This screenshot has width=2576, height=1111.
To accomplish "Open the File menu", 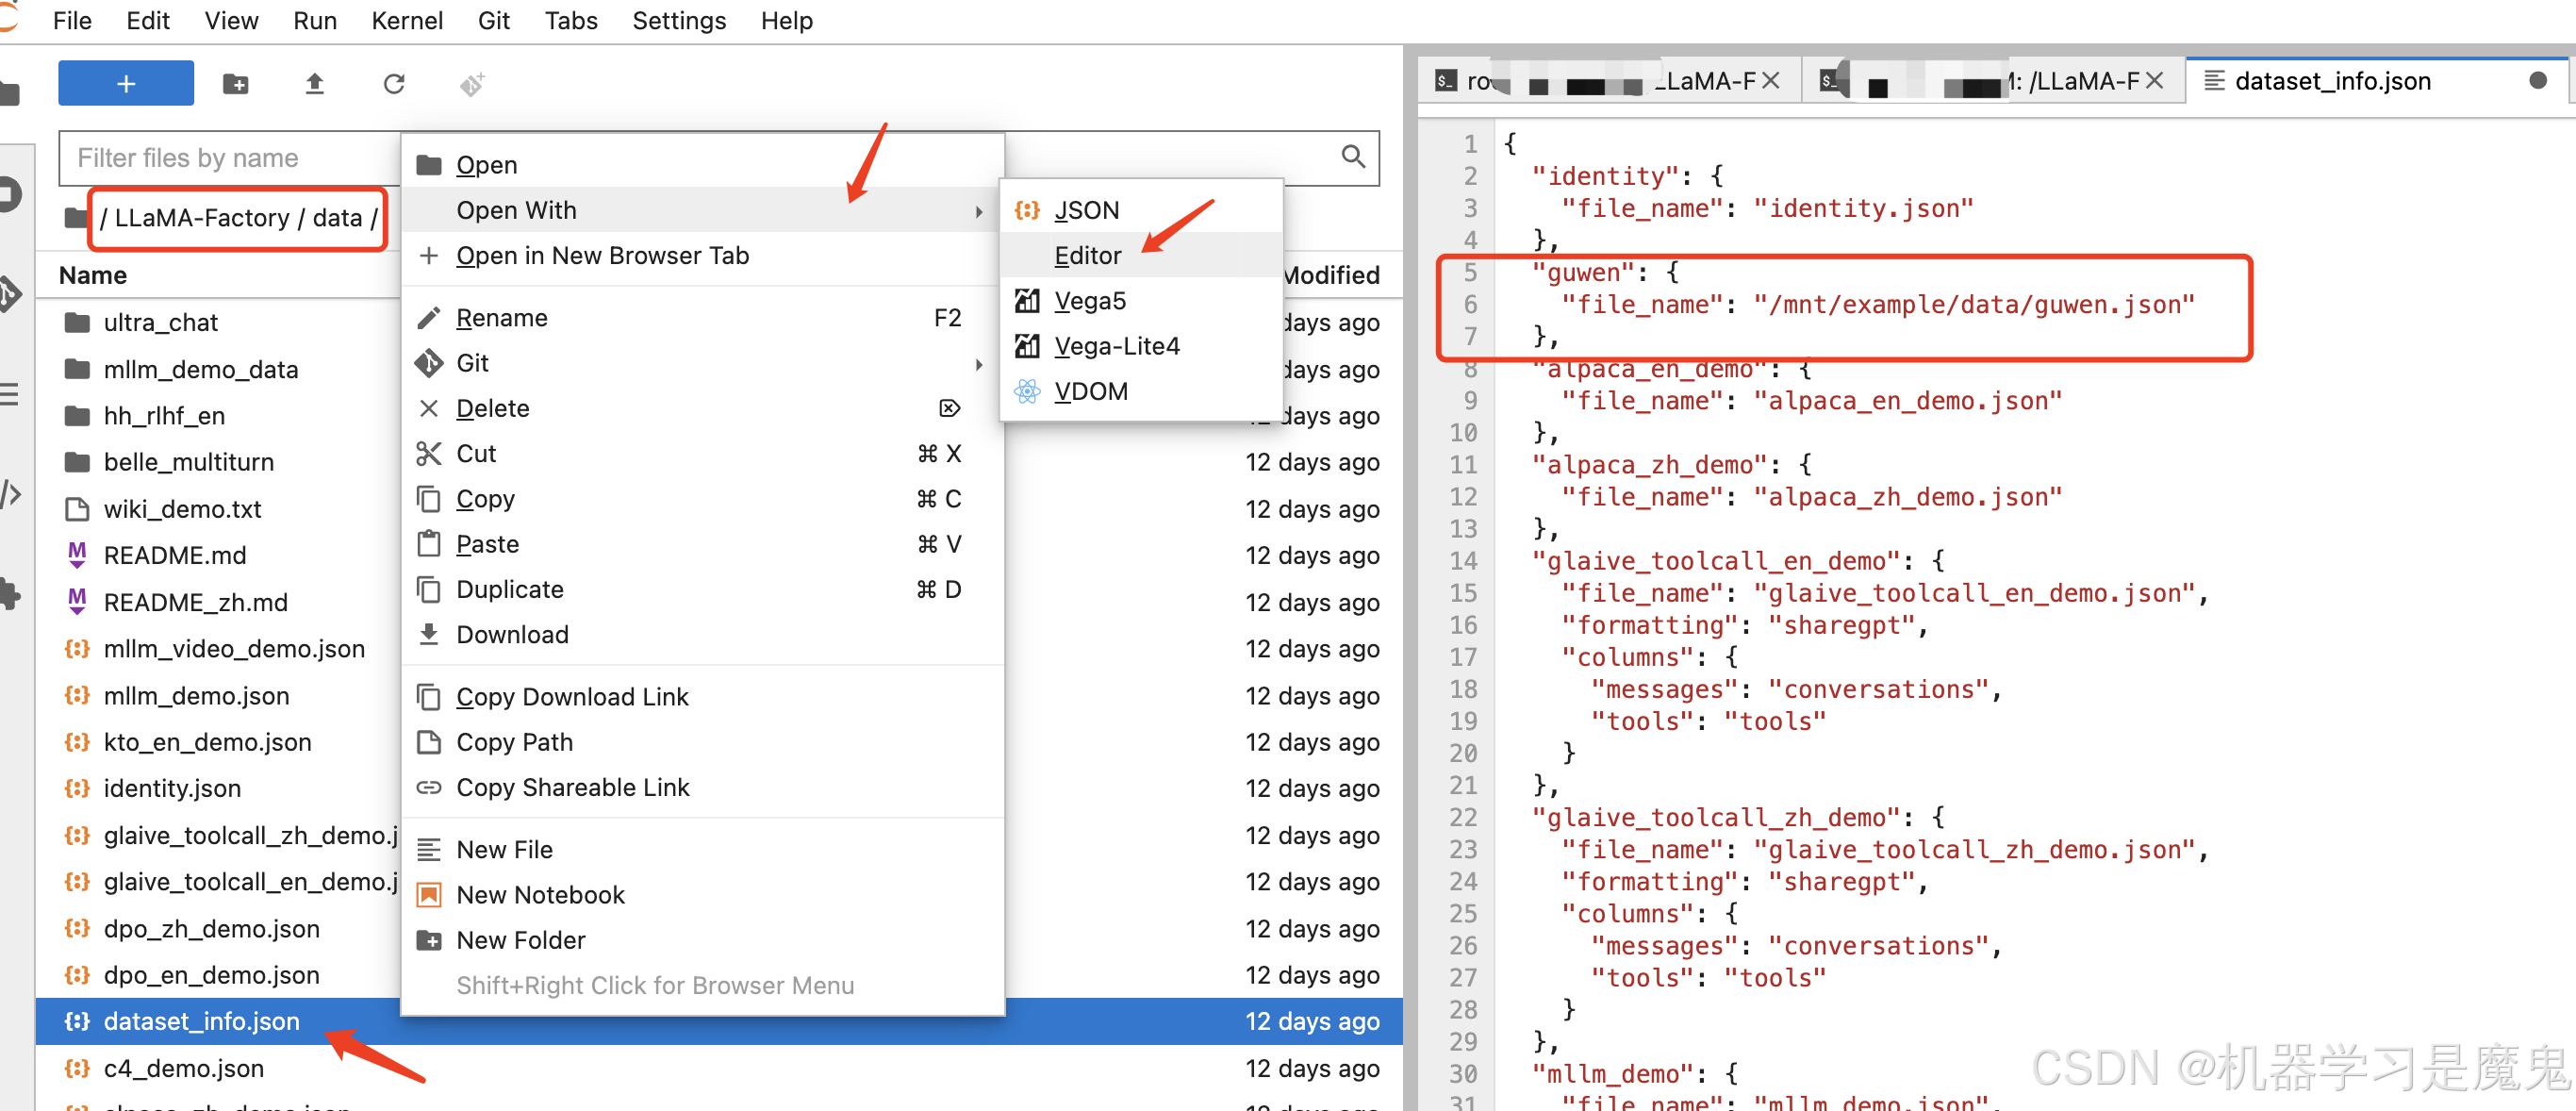I will (72, 21).
